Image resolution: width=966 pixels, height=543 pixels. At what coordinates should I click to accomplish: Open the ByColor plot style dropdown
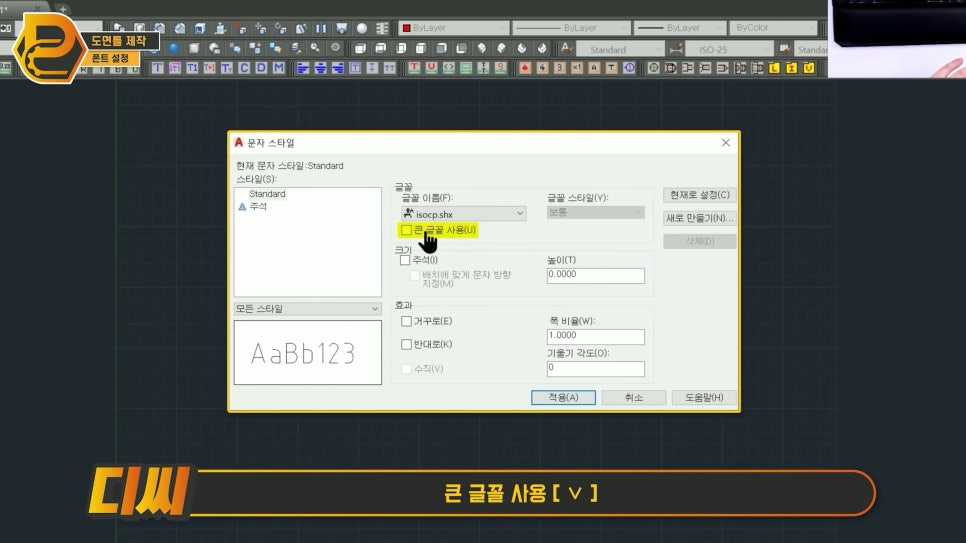tap(773, 28)
